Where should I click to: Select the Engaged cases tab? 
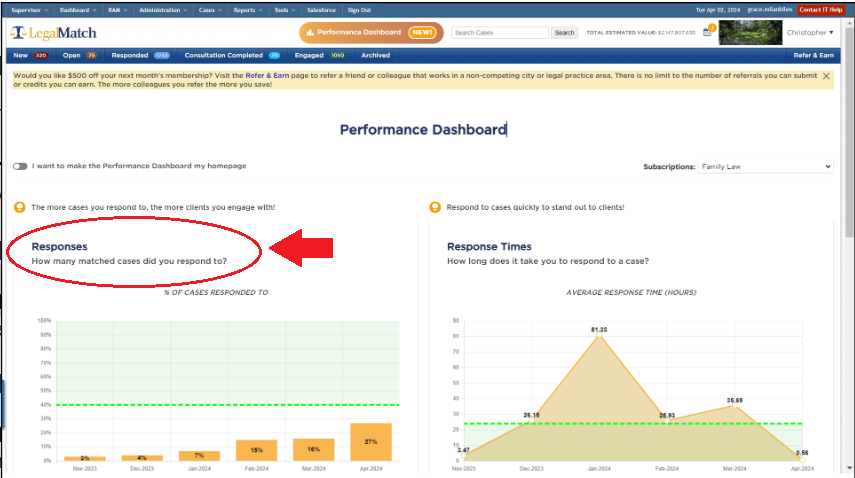pos(318,55)
